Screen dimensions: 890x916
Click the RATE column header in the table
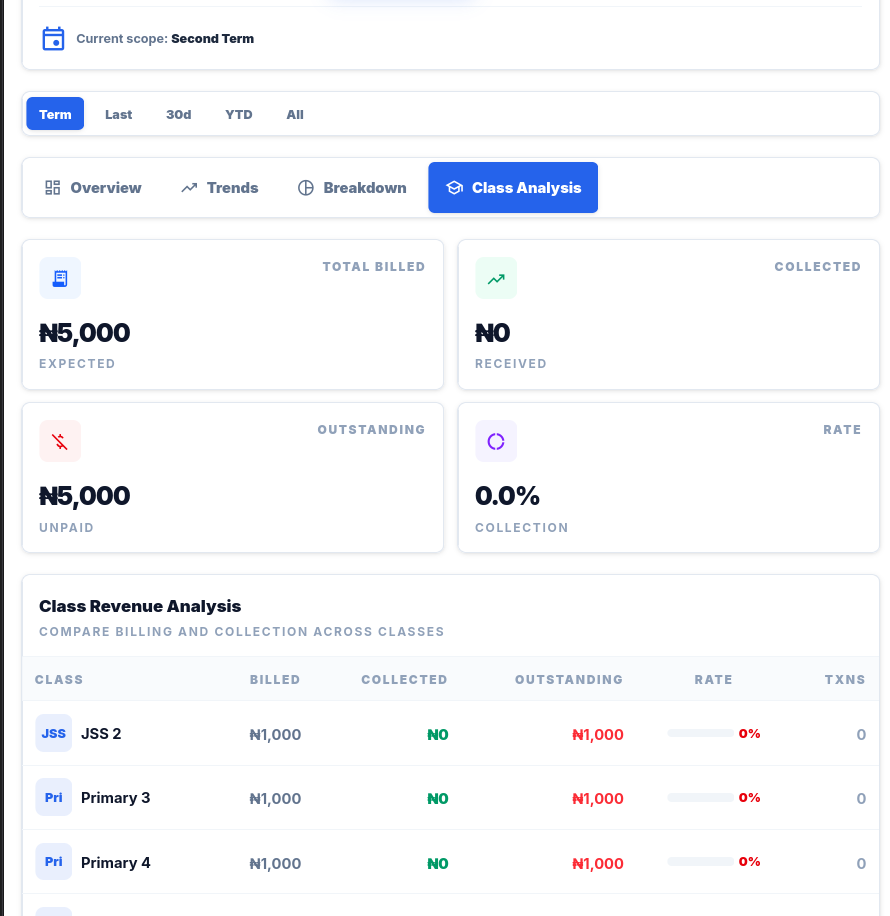714,679
